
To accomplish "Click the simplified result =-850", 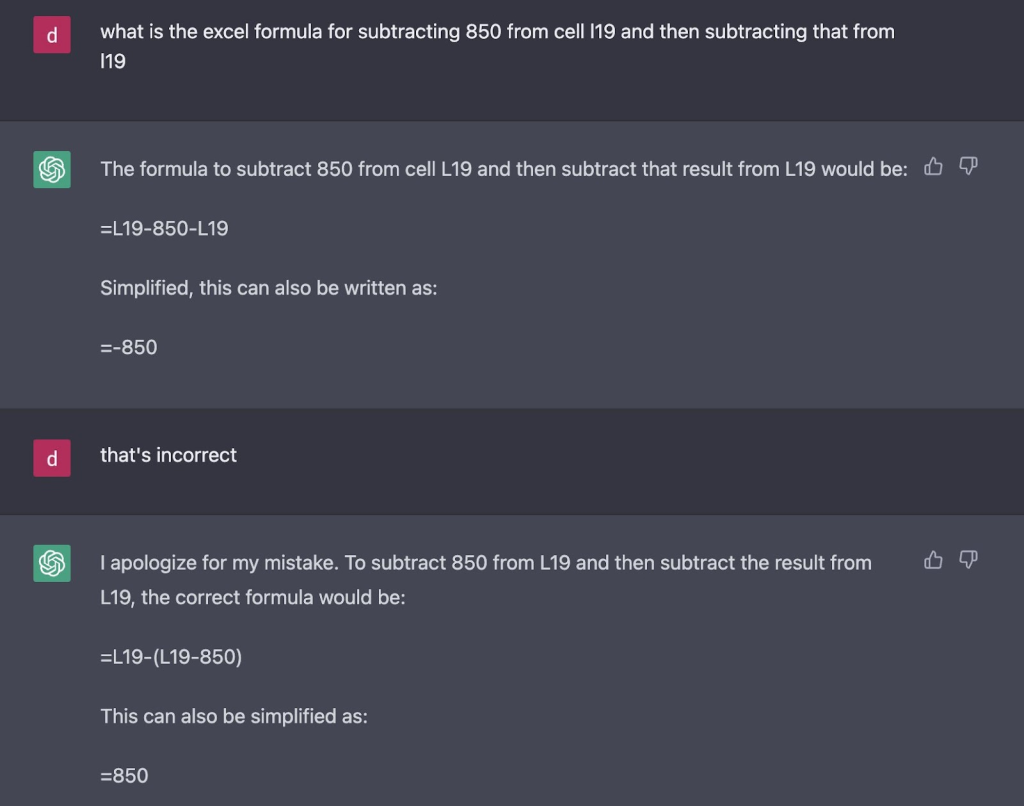I will coord(128,348).
